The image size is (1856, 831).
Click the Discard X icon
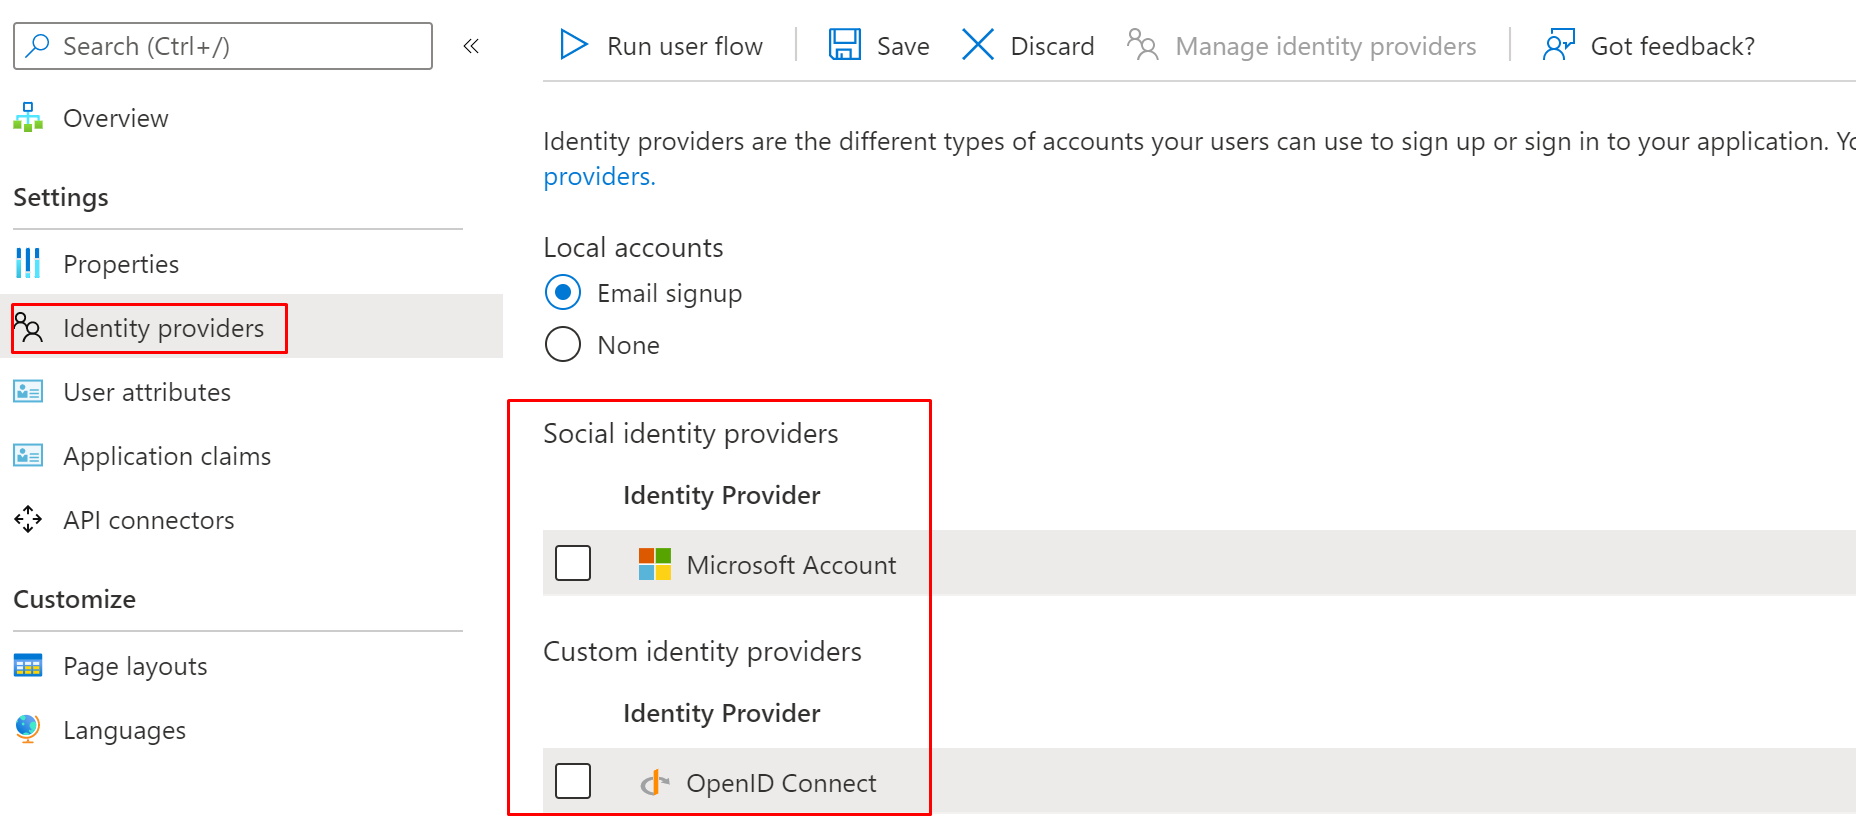click(x=977, y=45)
